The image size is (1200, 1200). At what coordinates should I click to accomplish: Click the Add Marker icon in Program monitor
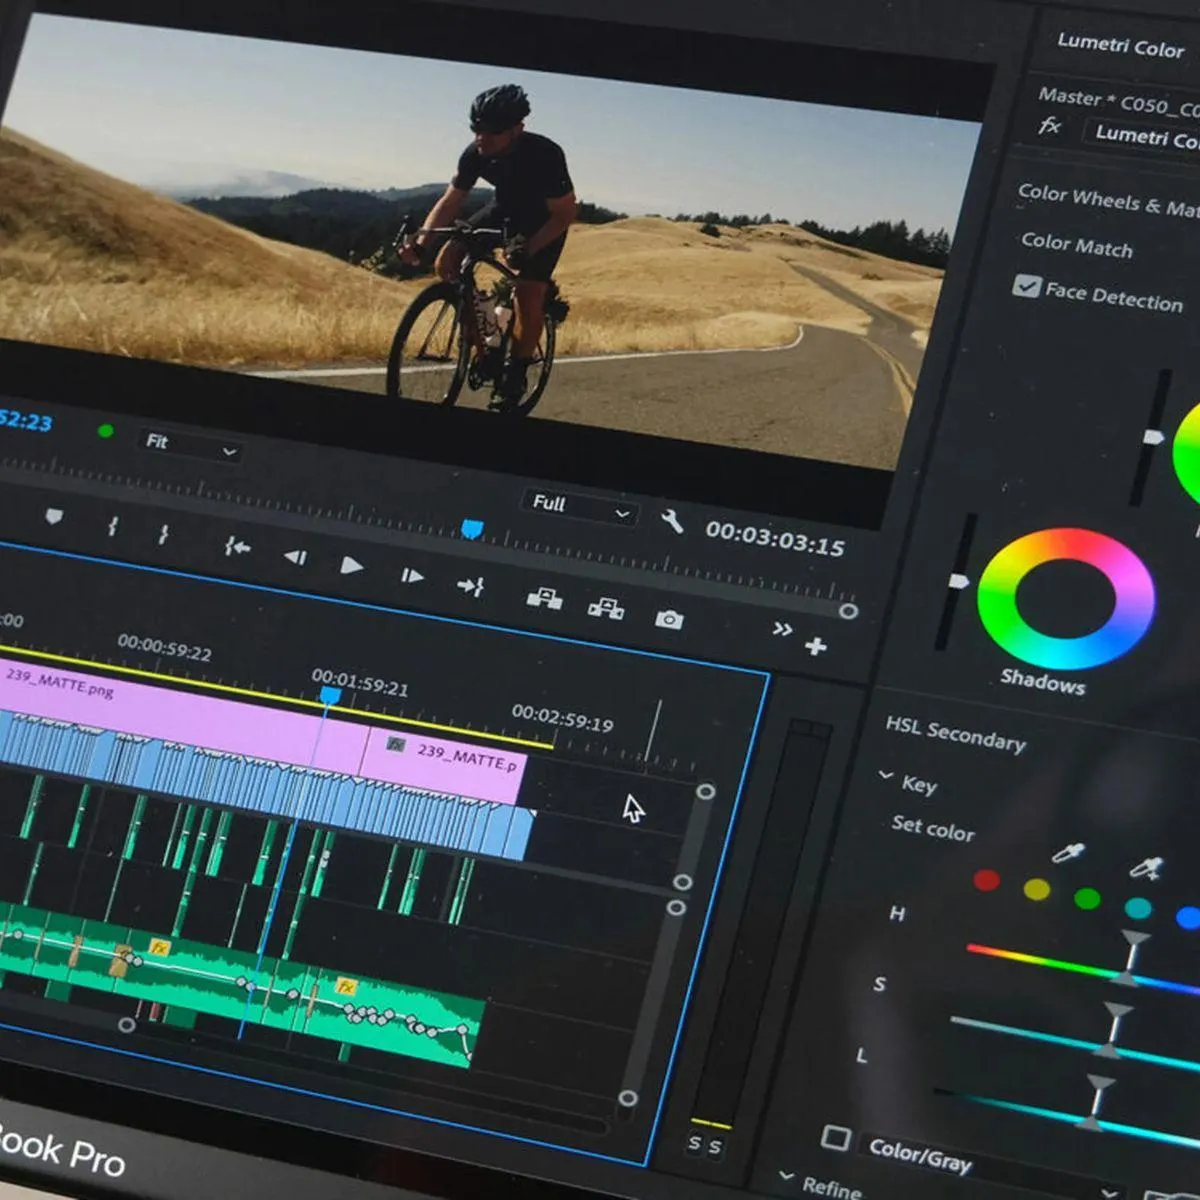54,516
